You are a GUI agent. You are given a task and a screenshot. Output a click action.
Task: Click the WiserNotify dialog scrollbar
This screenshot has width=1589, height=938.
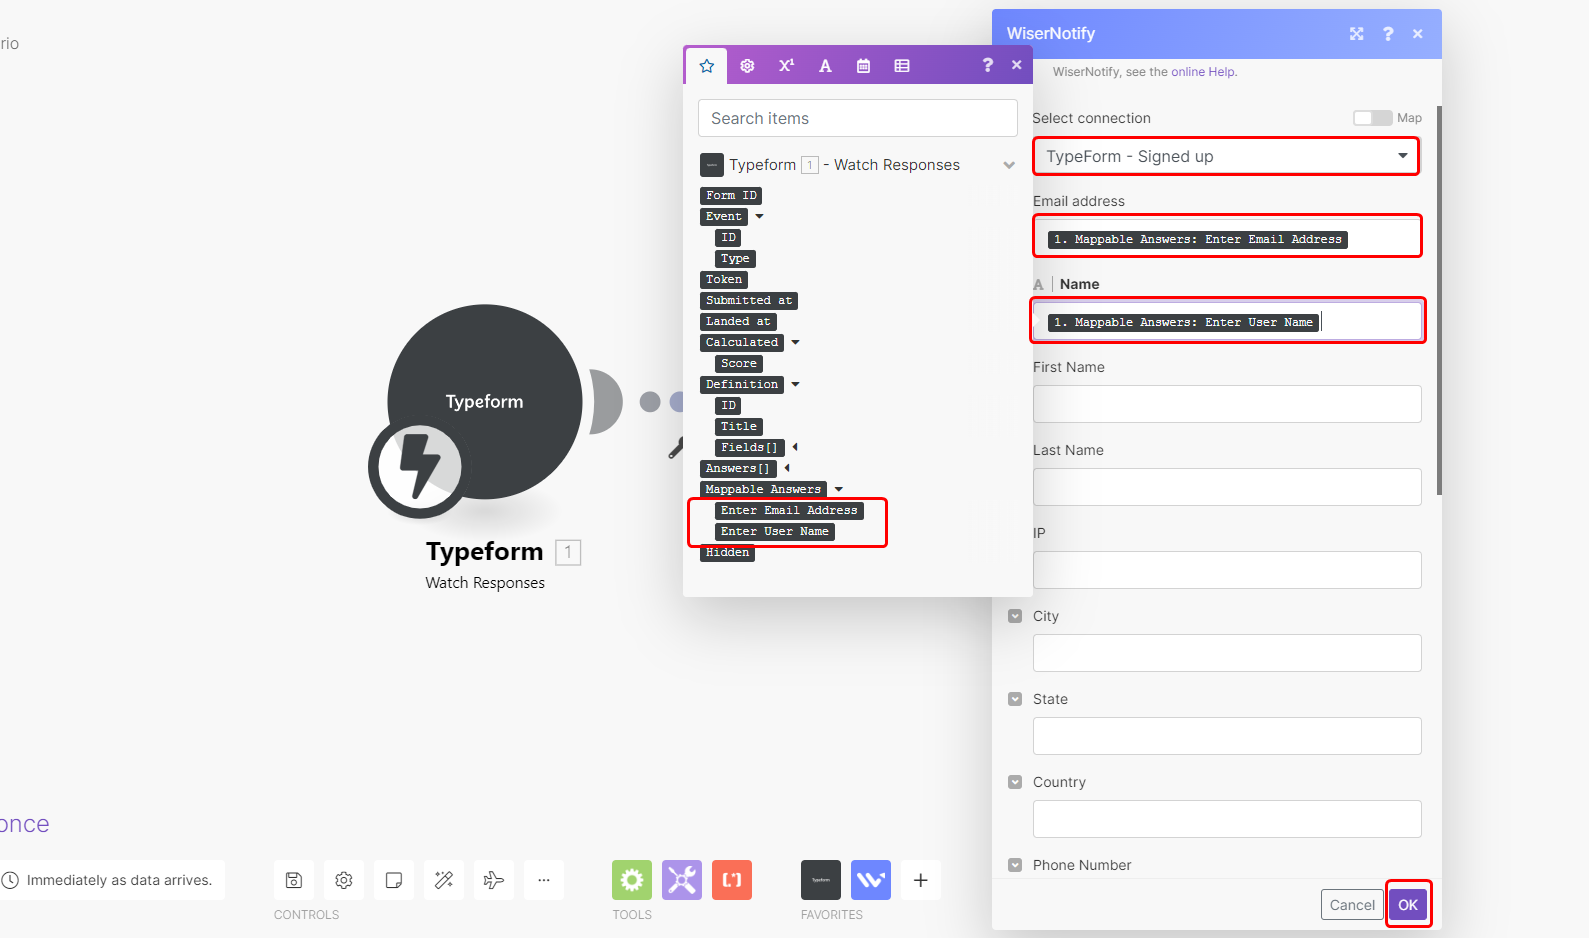[x=1439, y=300]
